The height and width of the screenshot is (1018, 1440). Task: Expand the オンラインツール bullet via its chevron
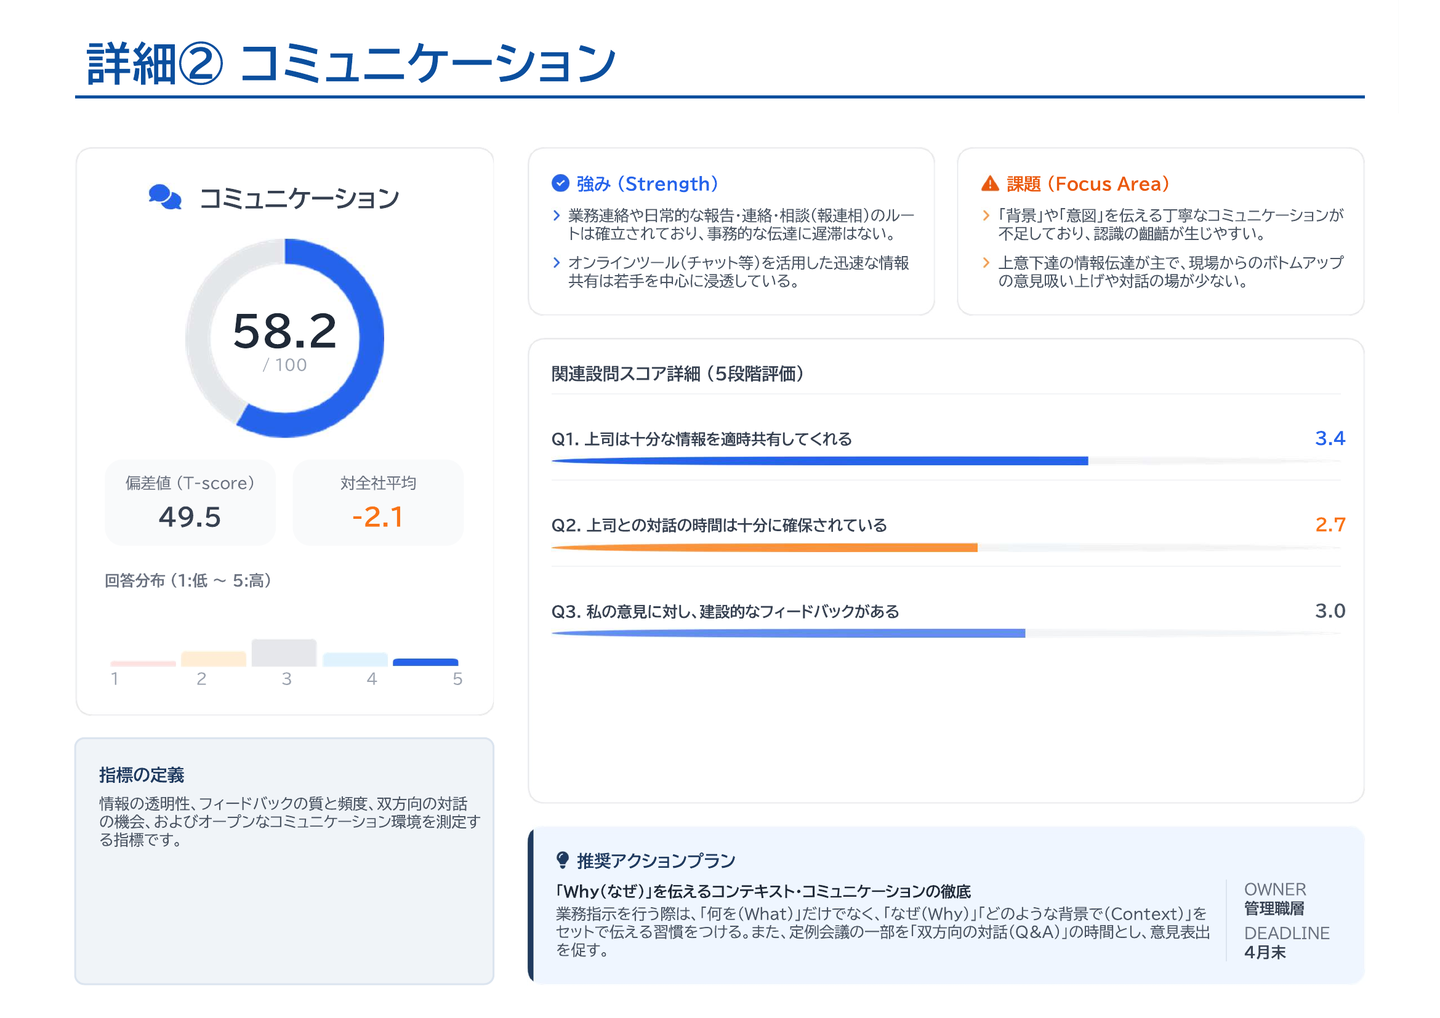click(x=557, y=263)
